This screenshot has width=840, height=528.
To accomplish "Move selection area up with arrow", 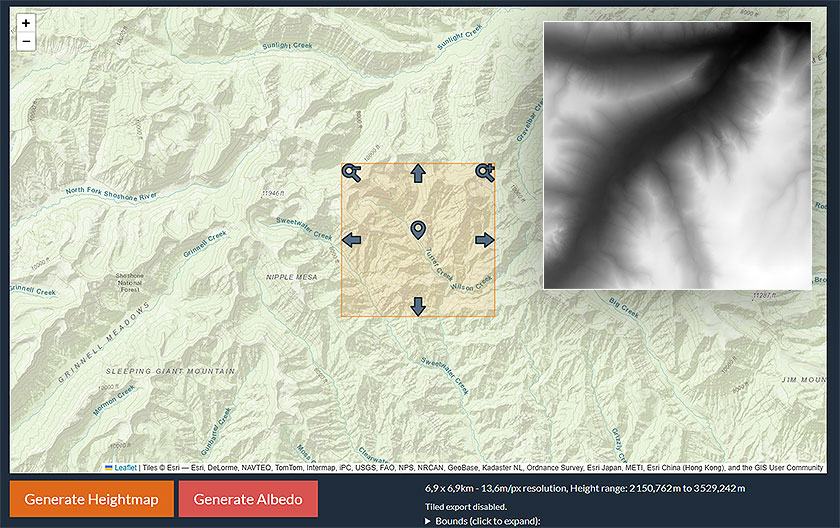I will coord(418,173).
